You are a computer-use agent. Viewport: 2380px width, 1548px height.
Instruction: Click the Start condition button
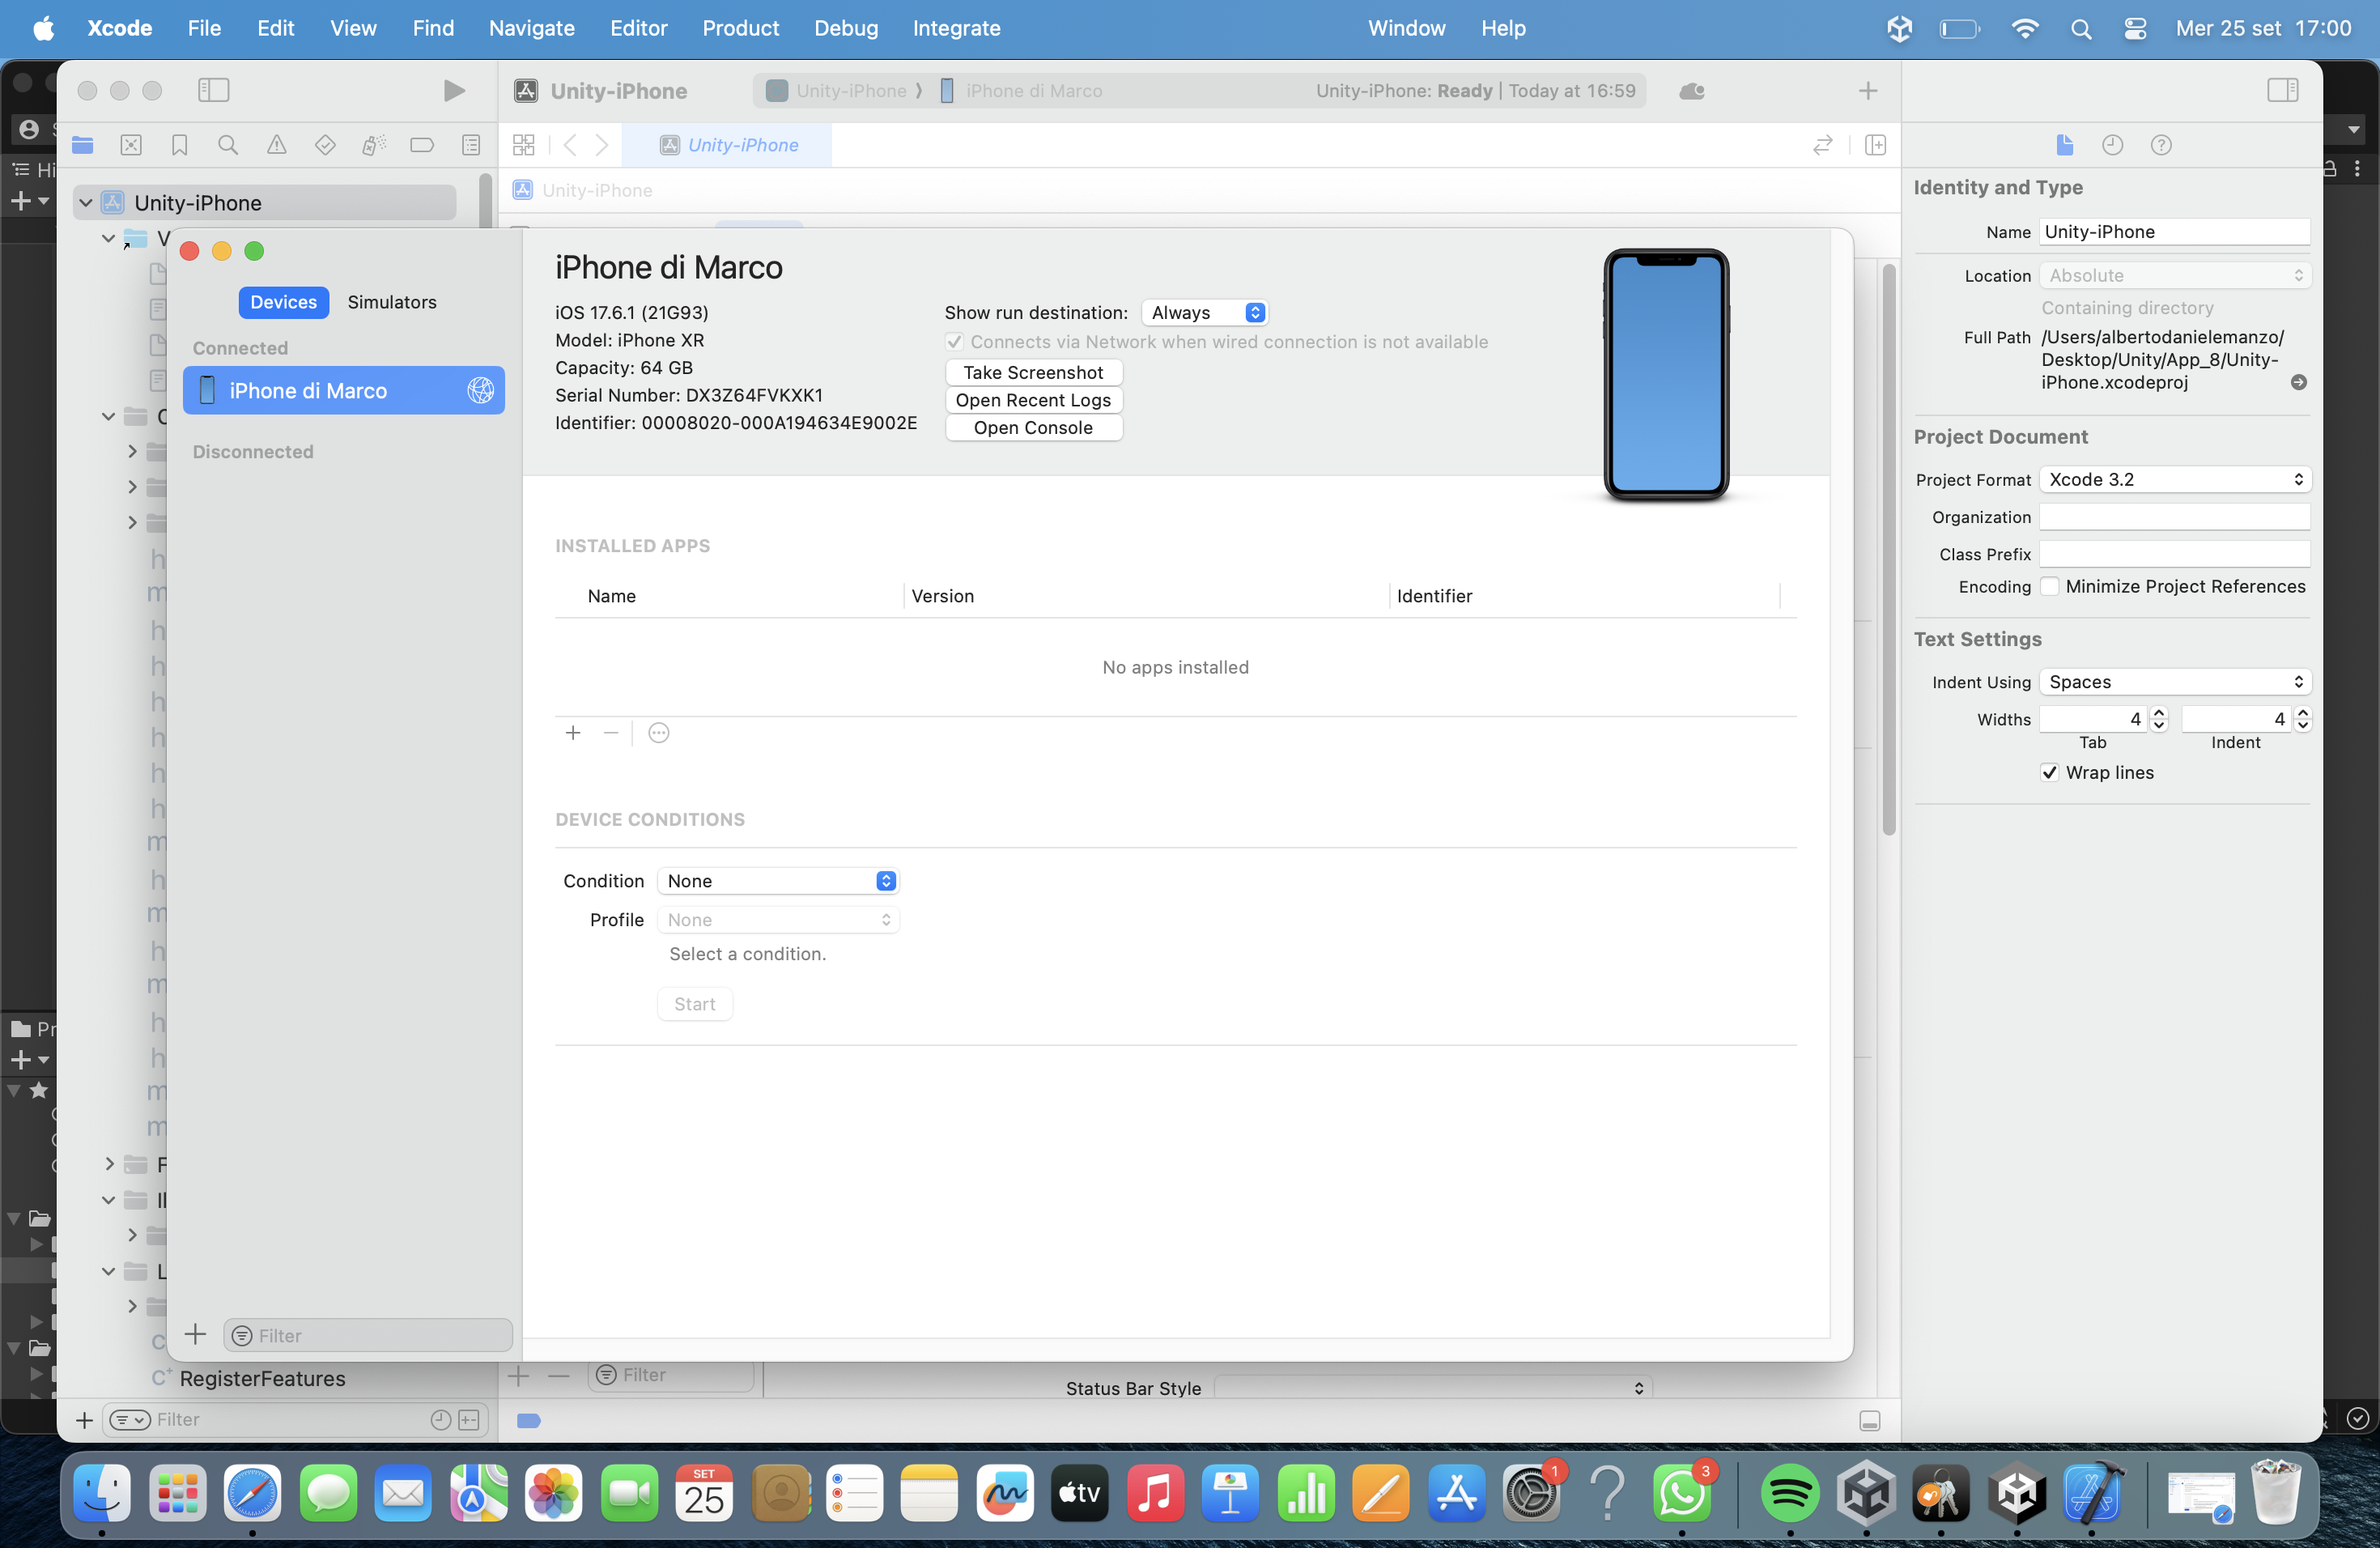click(x=695, y=1004)
